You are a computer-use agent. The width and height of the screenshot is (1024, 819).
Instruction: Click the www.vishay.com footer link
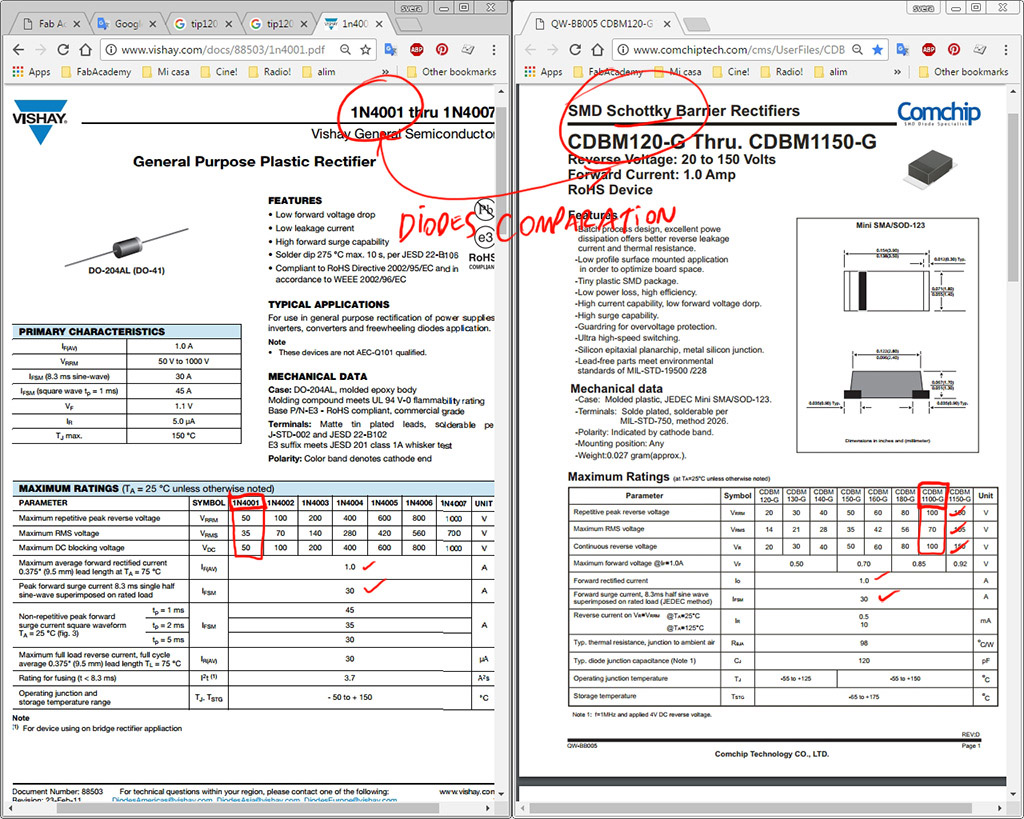466,791
